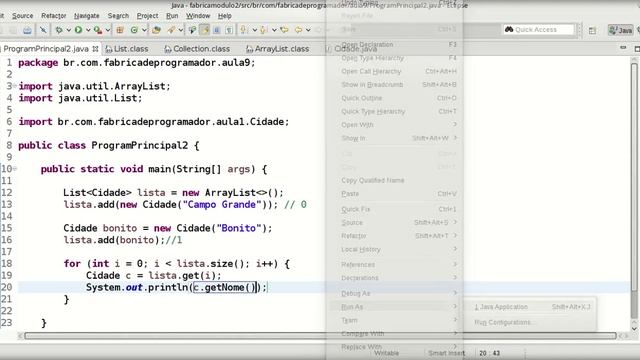
Task: Open the Previous Annotation dropdown arrow
Action: pyautogui.click(x=274, y=30)
